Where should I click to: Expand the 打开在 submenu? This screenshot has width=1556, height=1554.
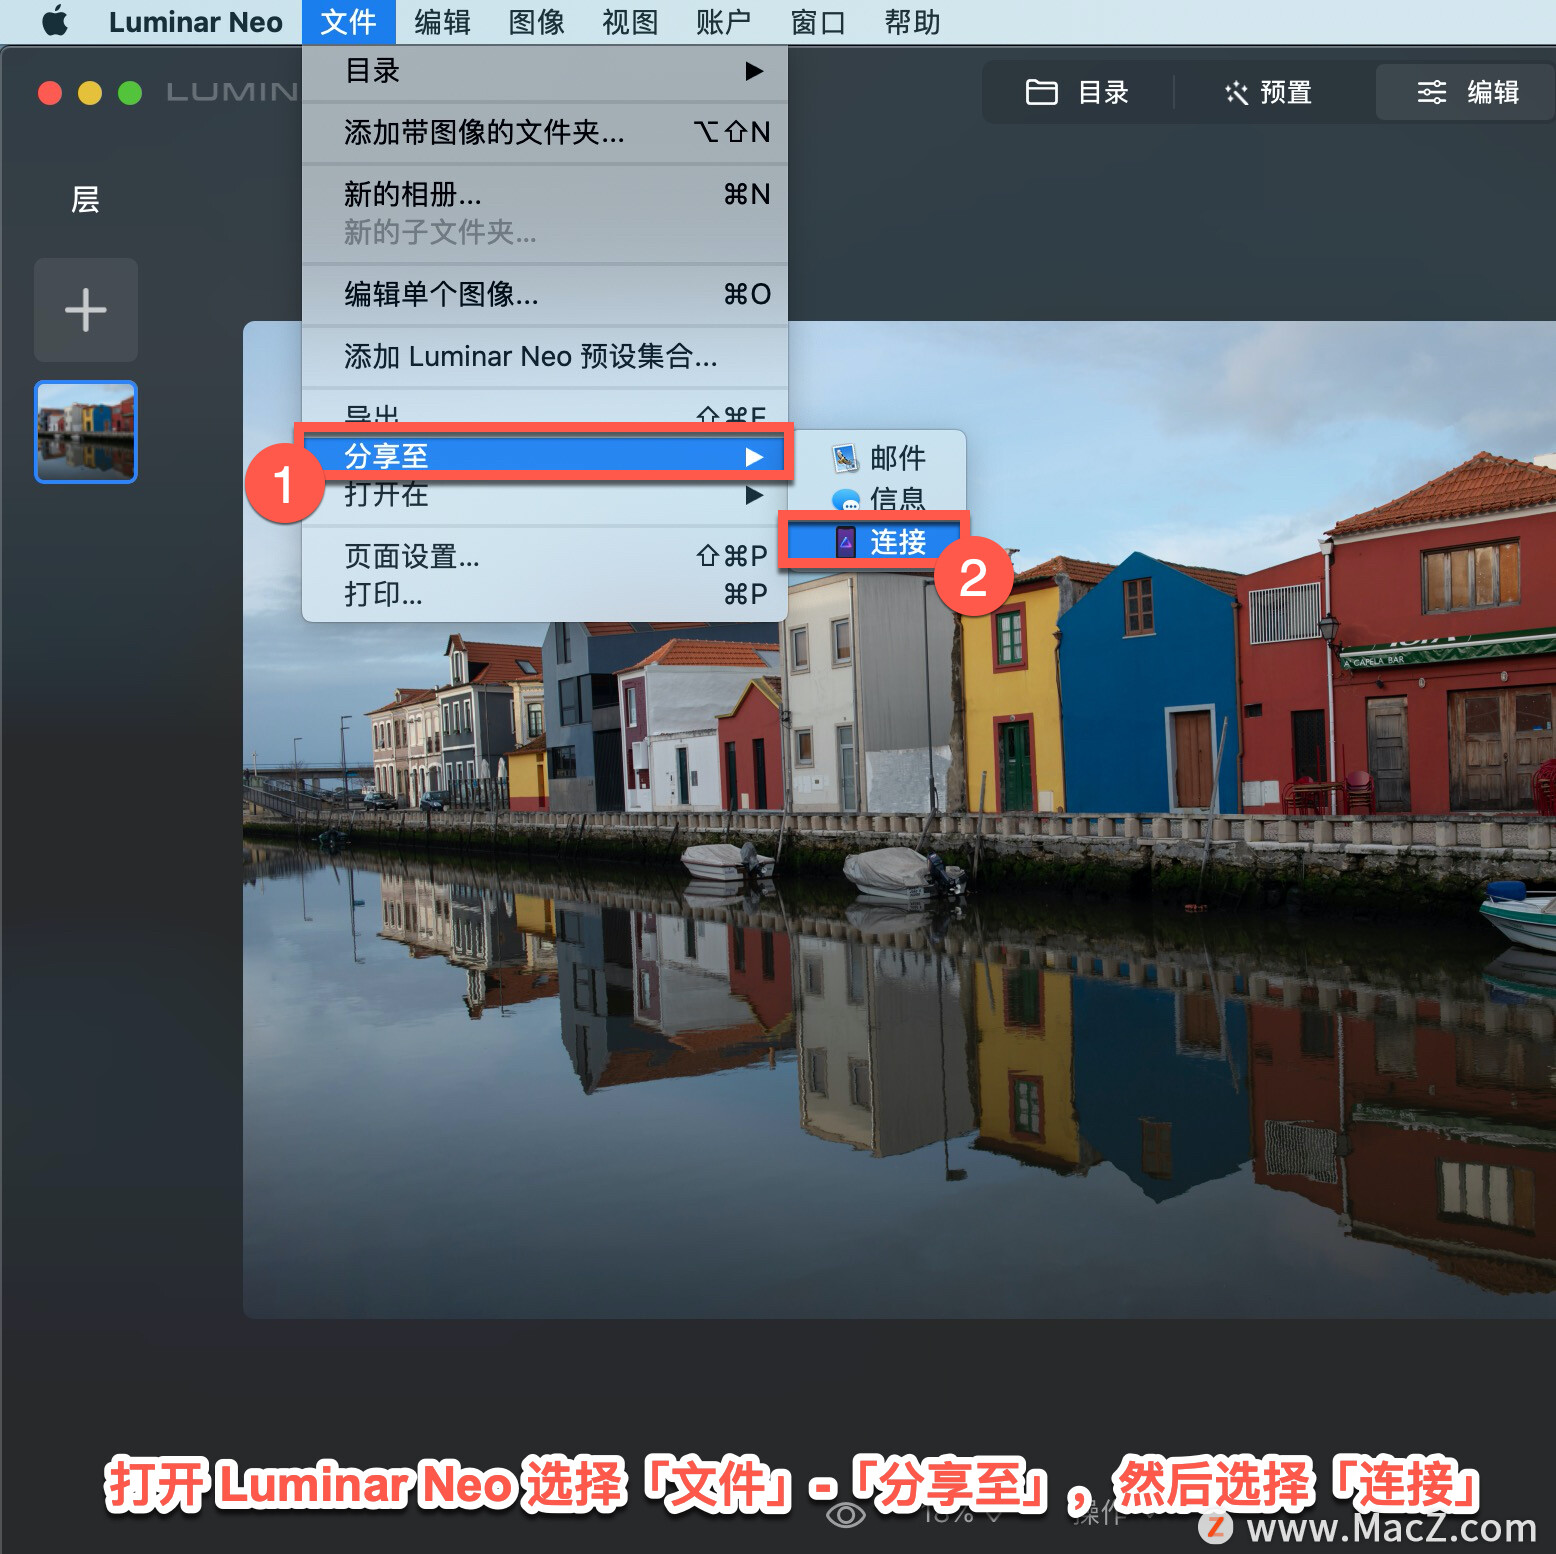coord(545,494)
